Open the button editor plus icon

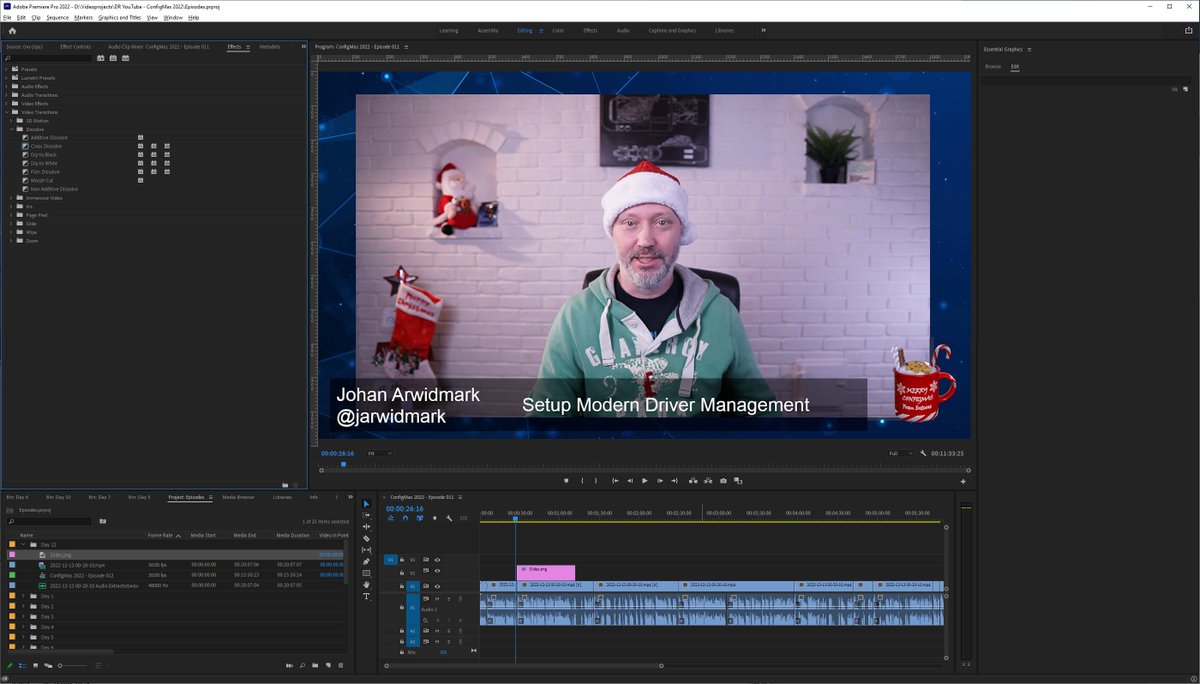963,481
